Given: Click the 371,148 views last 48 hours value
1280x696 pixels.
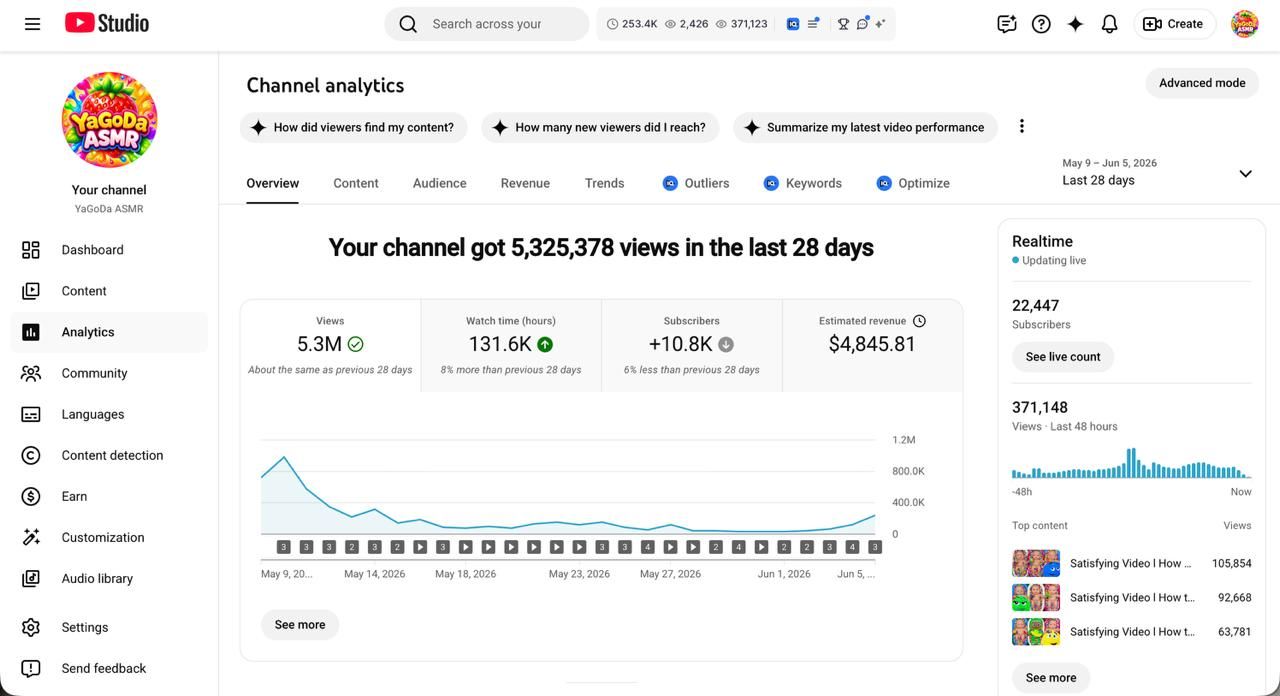Looking at the screenshot, I should (1040, 407).
